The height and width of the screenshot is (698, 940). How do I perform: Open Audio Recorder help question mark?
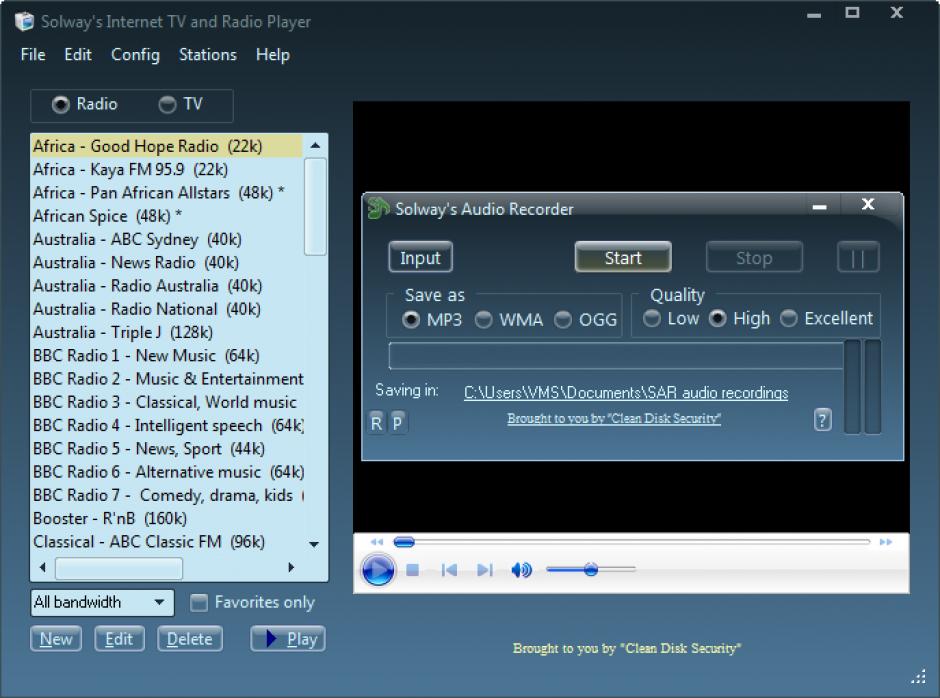822,420
